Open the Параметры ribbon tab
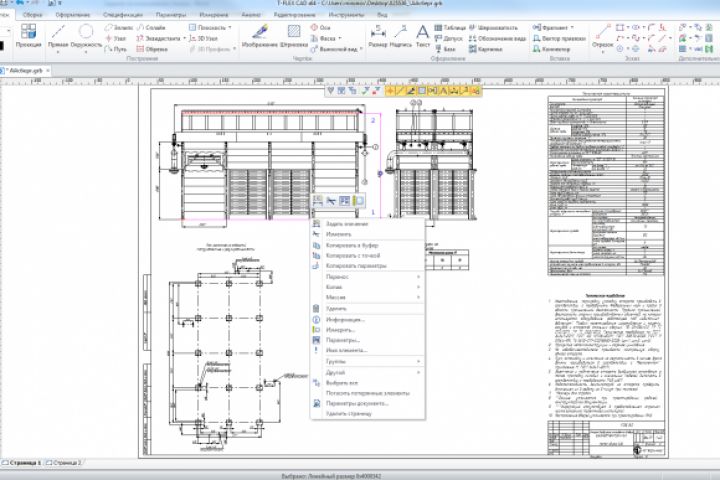Image resolution: width=720 pixels, height=480 pixels. pyautogui.click(x=171, y=15)
